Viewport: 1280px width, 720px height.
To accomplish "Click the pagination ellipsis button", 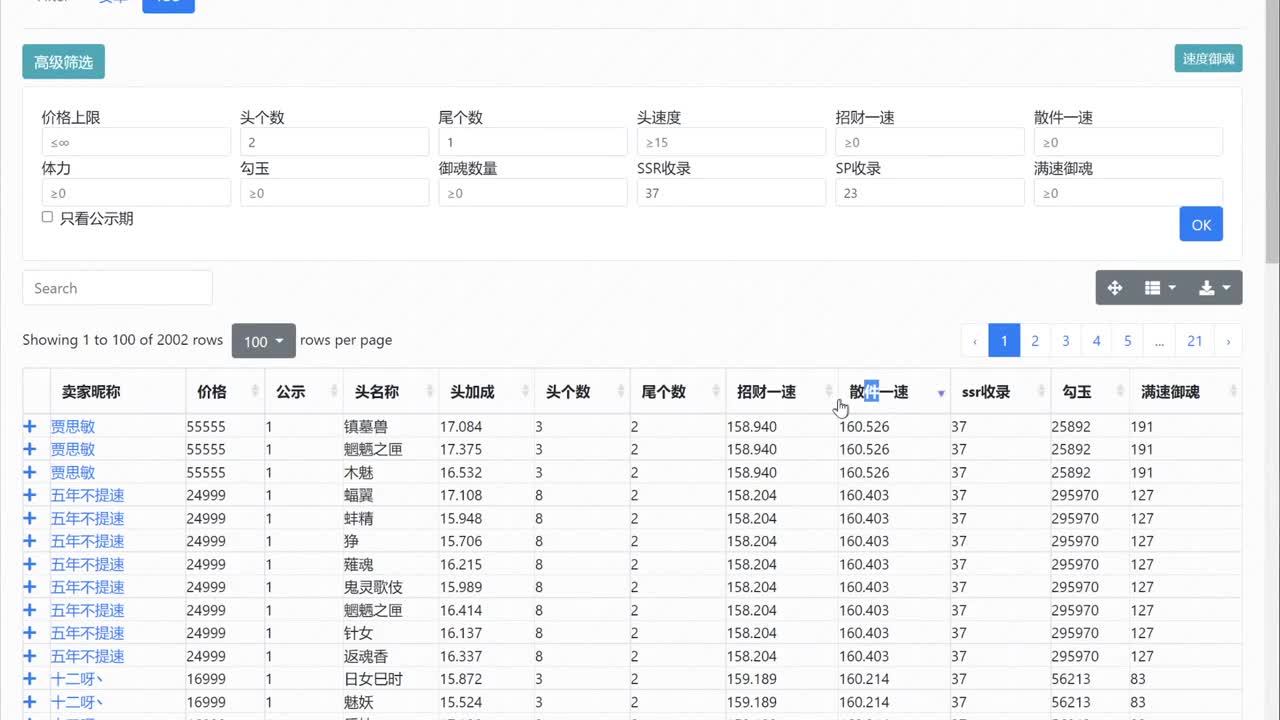I will click(x=1159, y=341).
